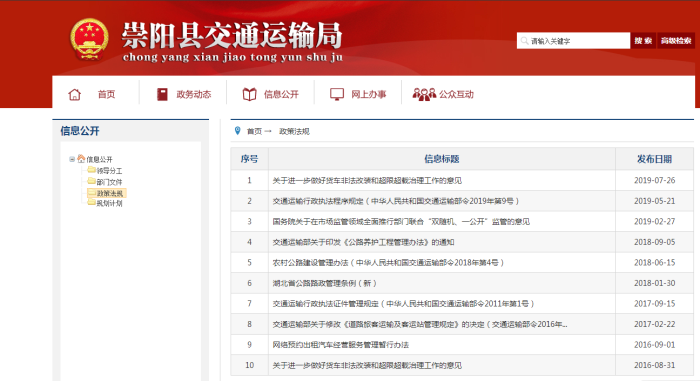
Task: Click the 信息公开 sidebar panel heading
Action: 80,131
